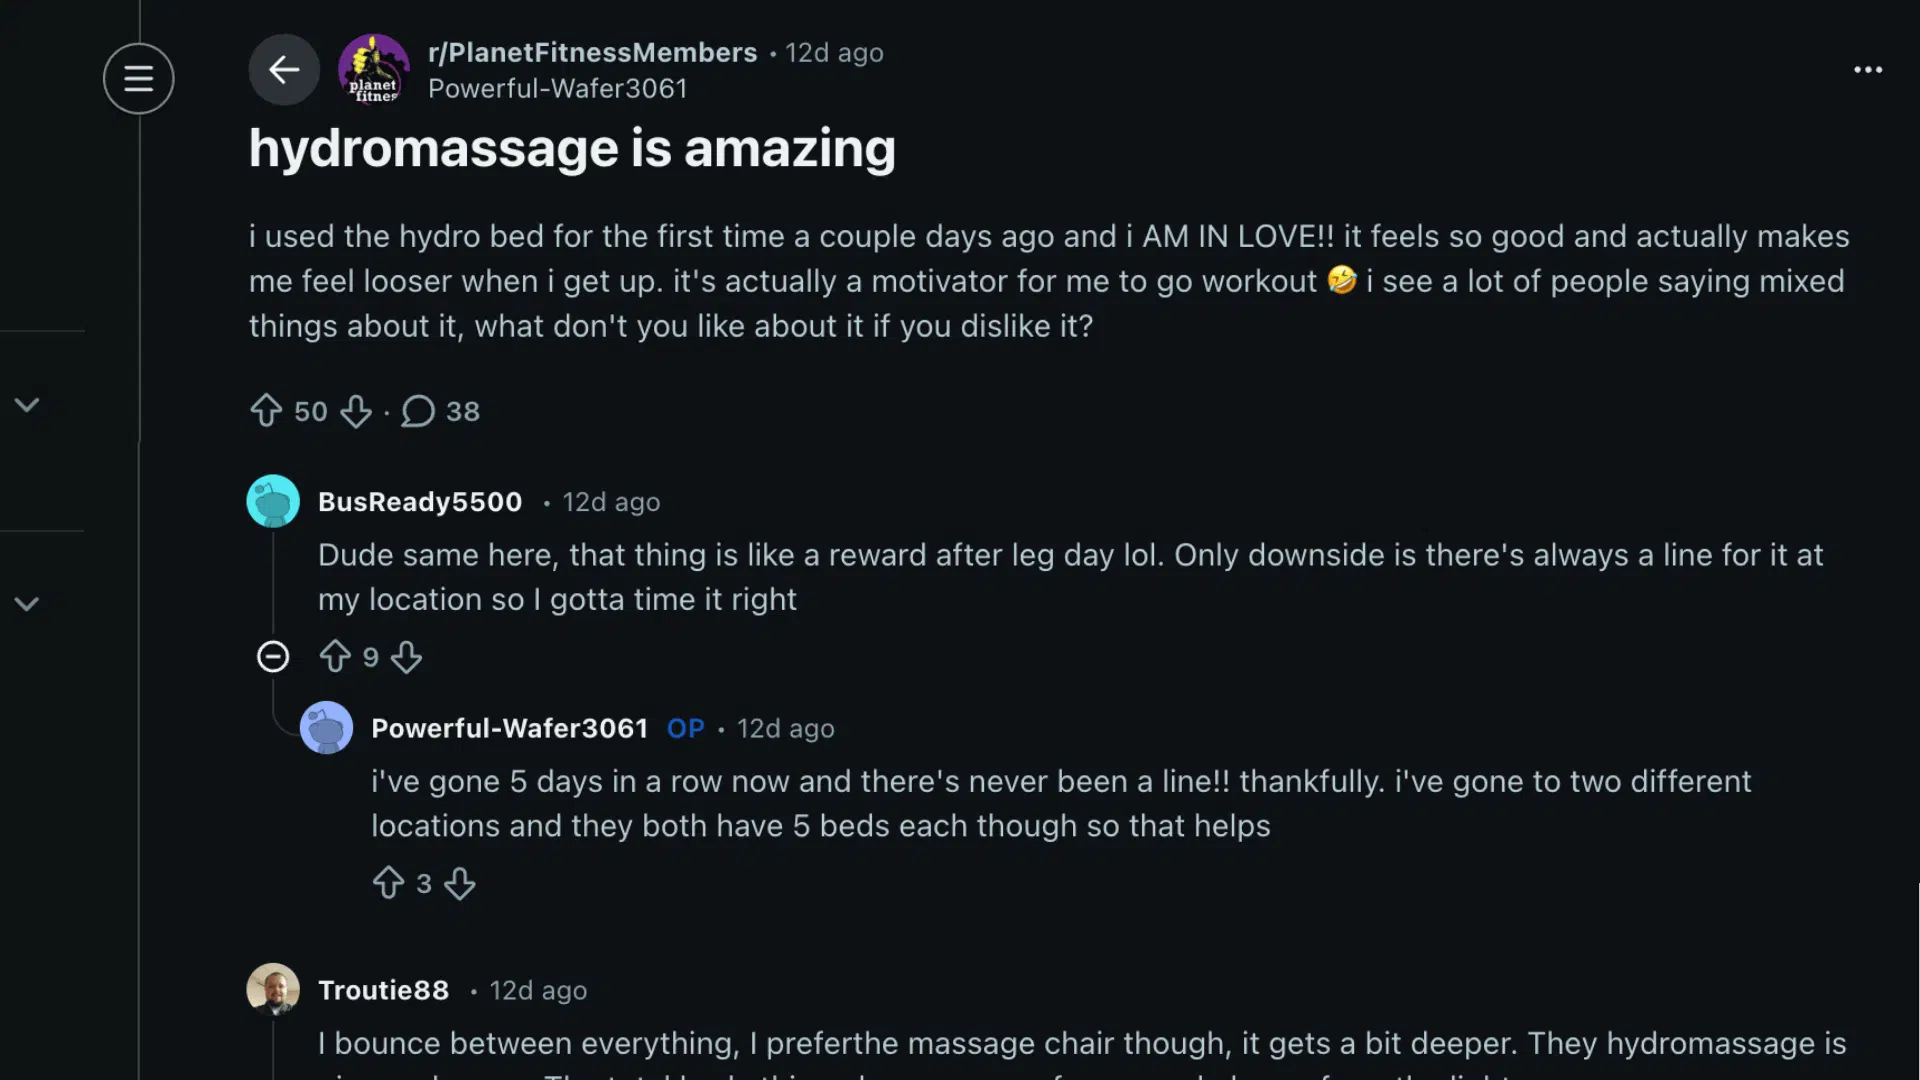Open the comments via the speech bubble icon
Screen dimensions: 1920x1080
tap(419, 411)
